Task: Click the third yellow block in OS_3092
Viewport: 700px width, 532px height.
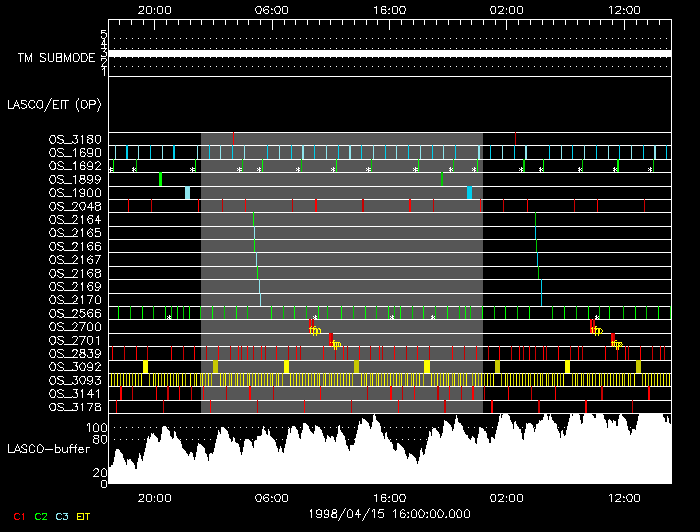Action: click(286, 367)
